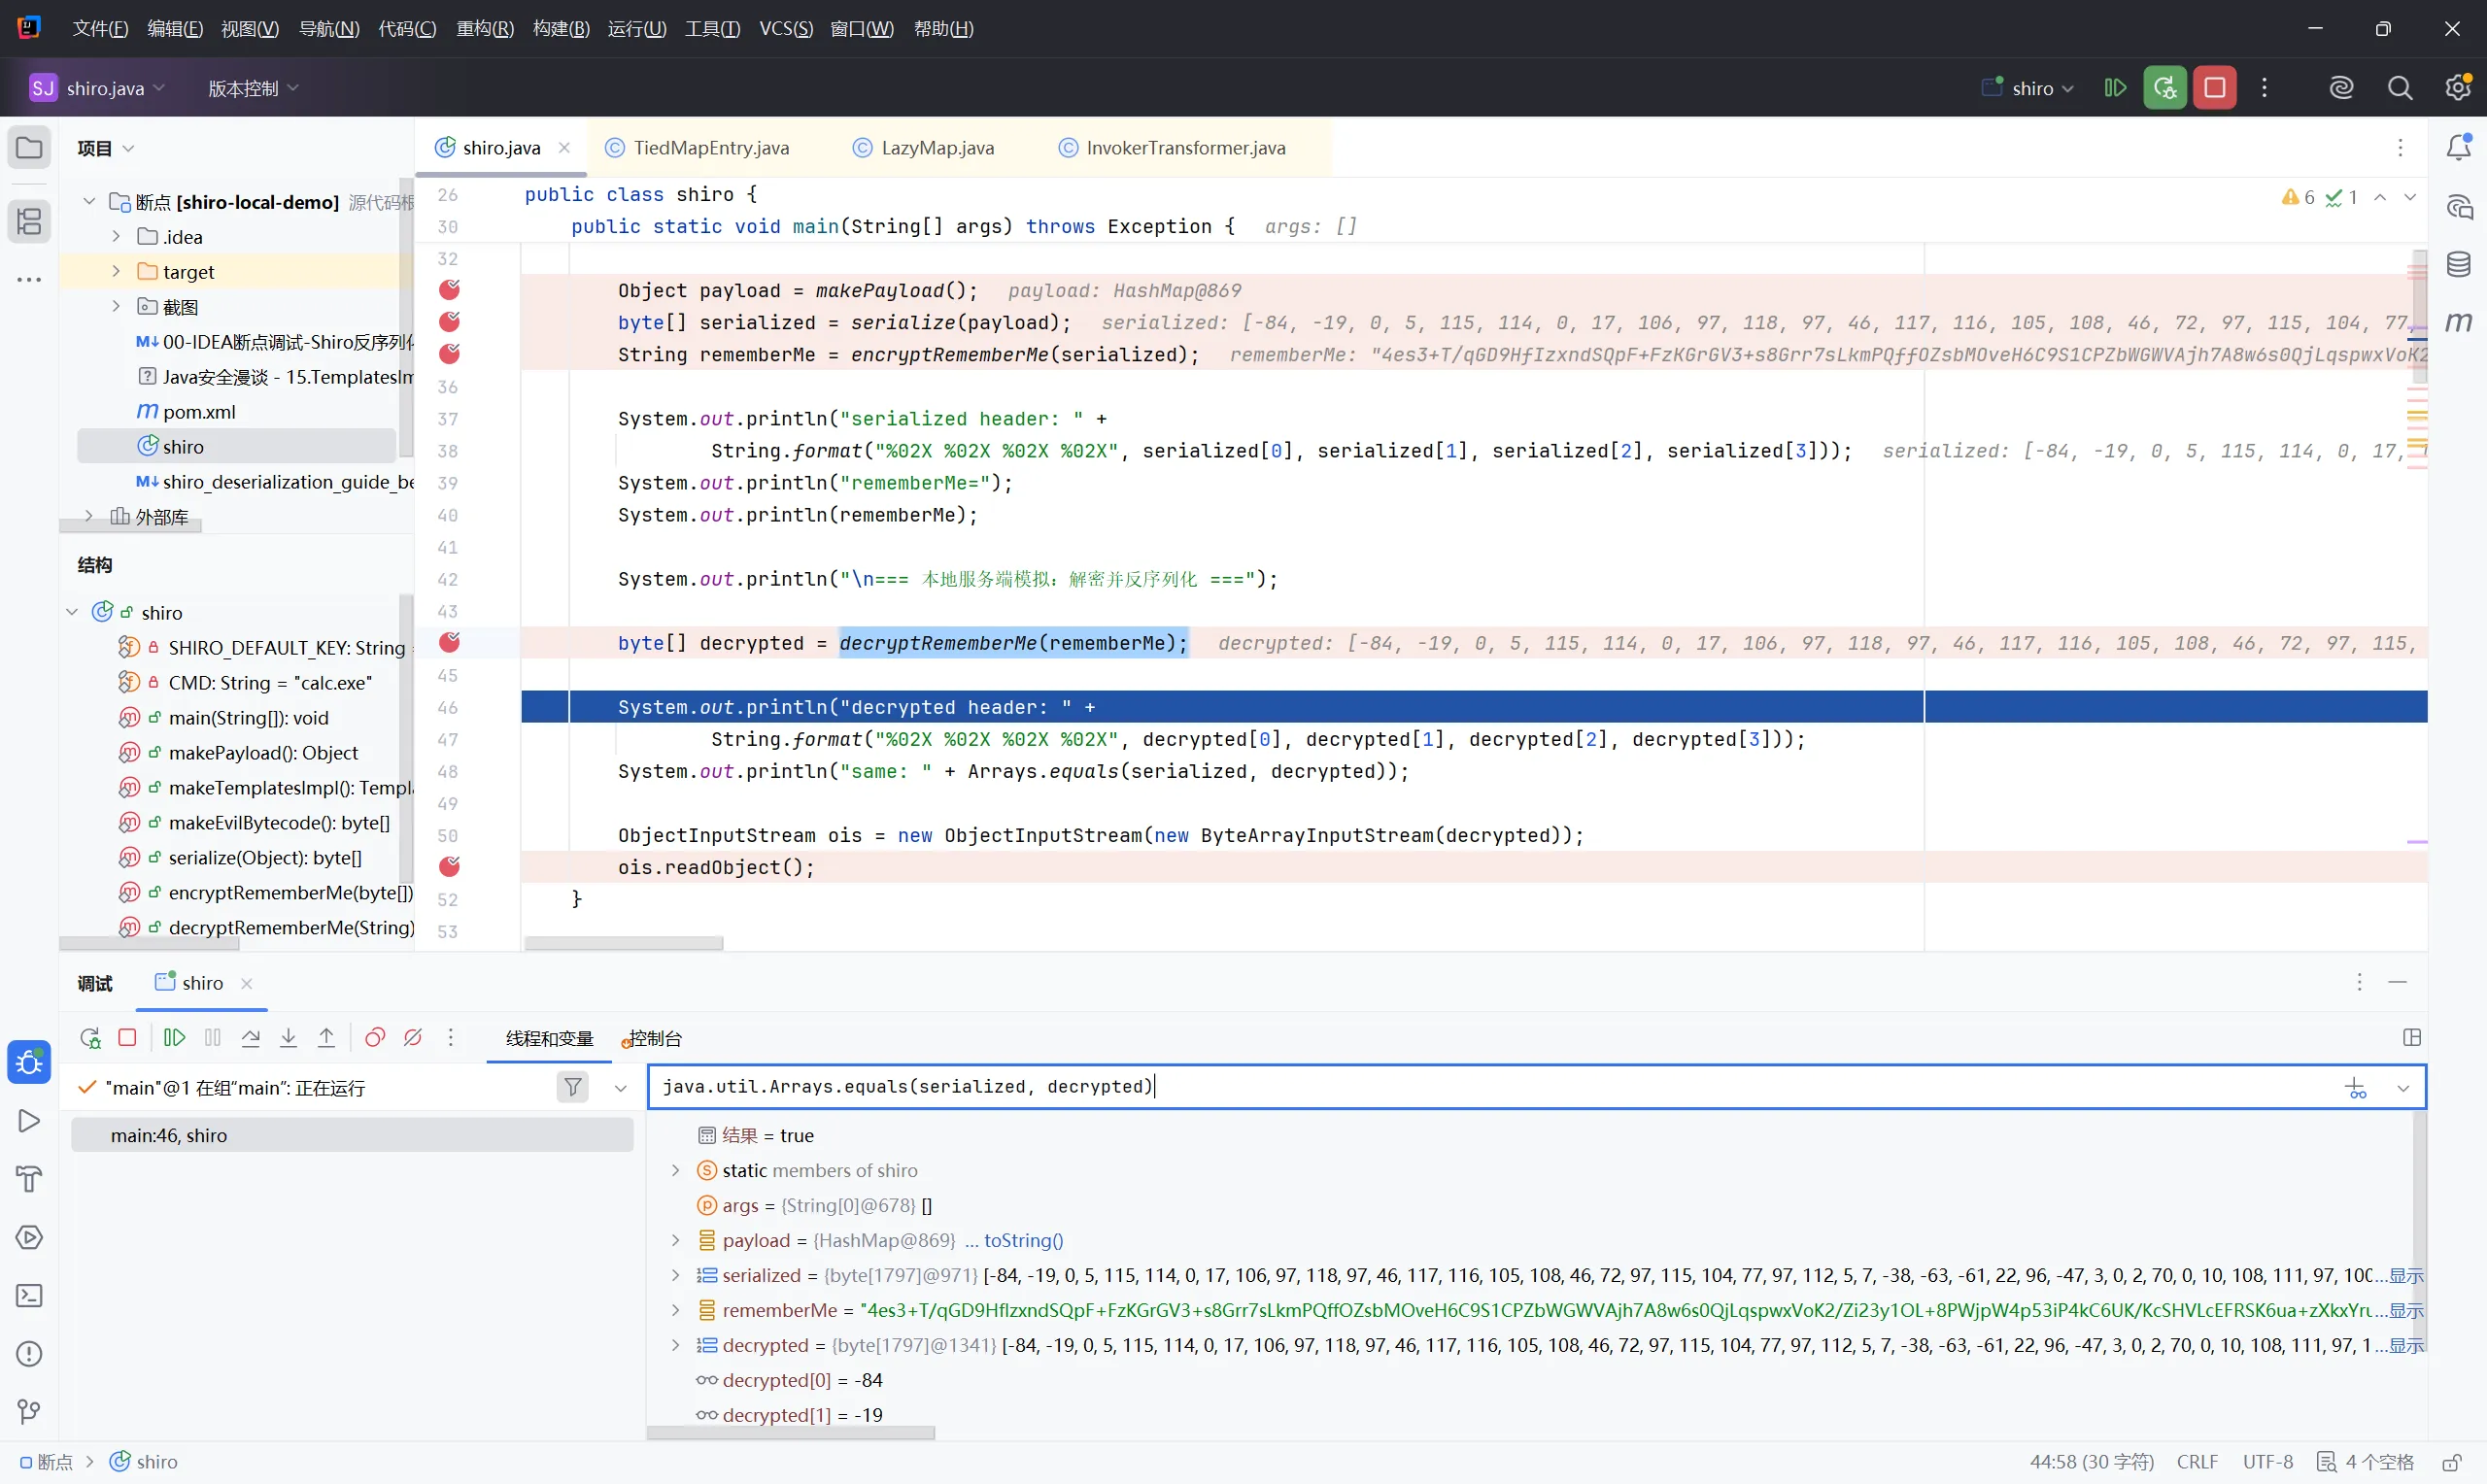Open the Terminal tool window
The width and height of the screenshot is (2487, 1484).
click(29, 1296)
